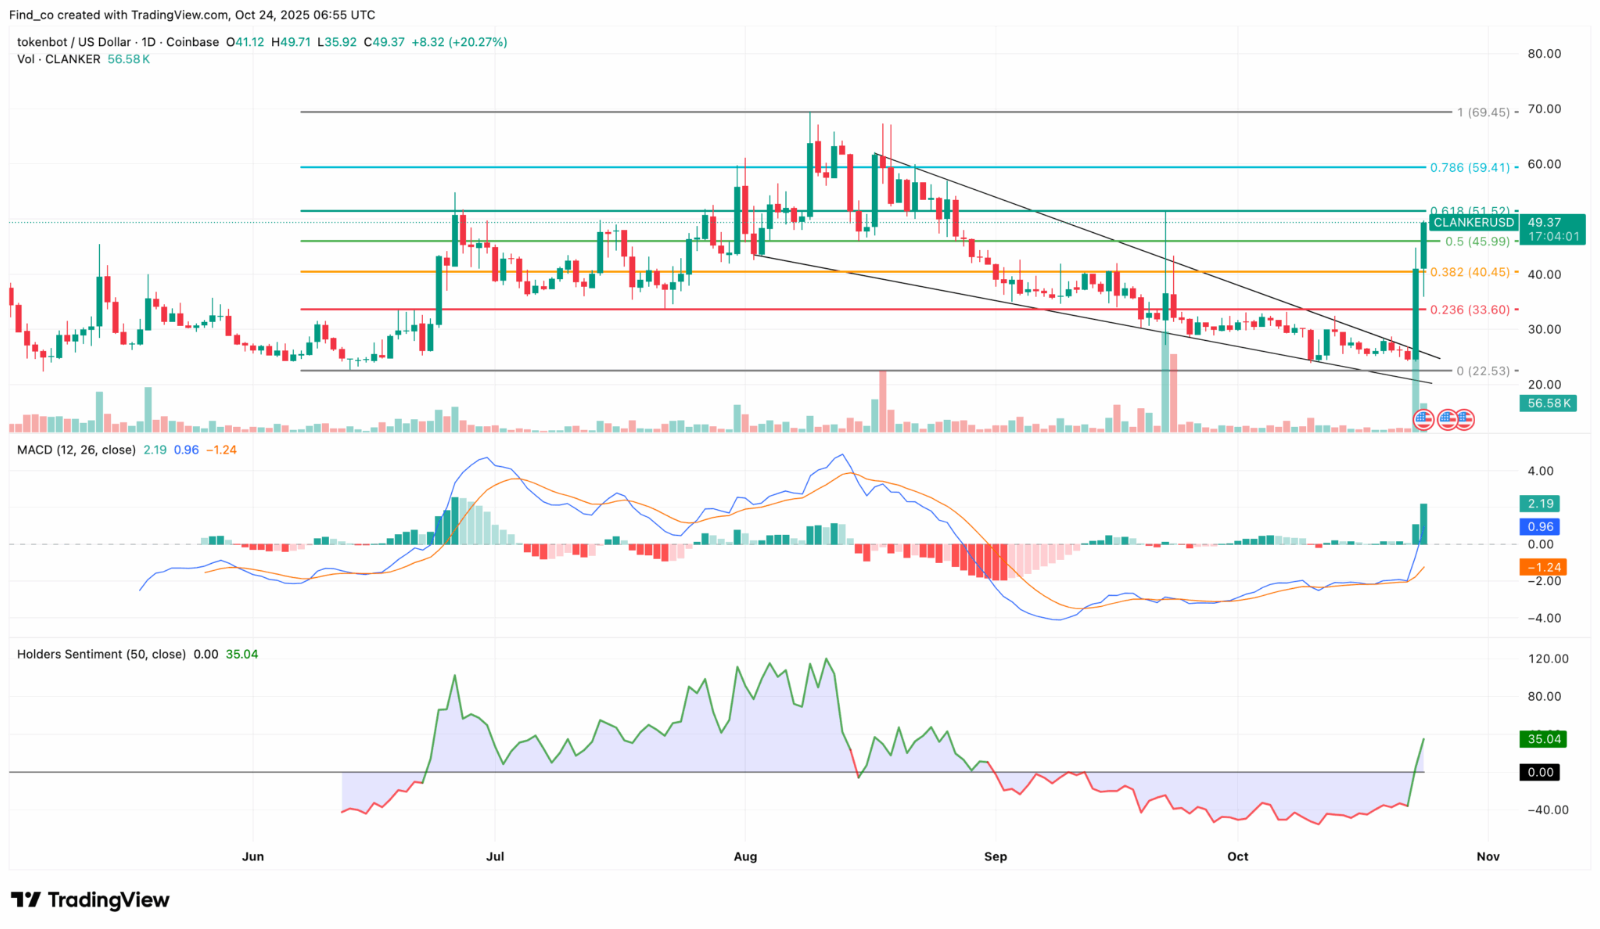Click the Holders Sentiment 35.04 badge
This screenshot has height=929, width=1600.
click(x=1543, y=740)
